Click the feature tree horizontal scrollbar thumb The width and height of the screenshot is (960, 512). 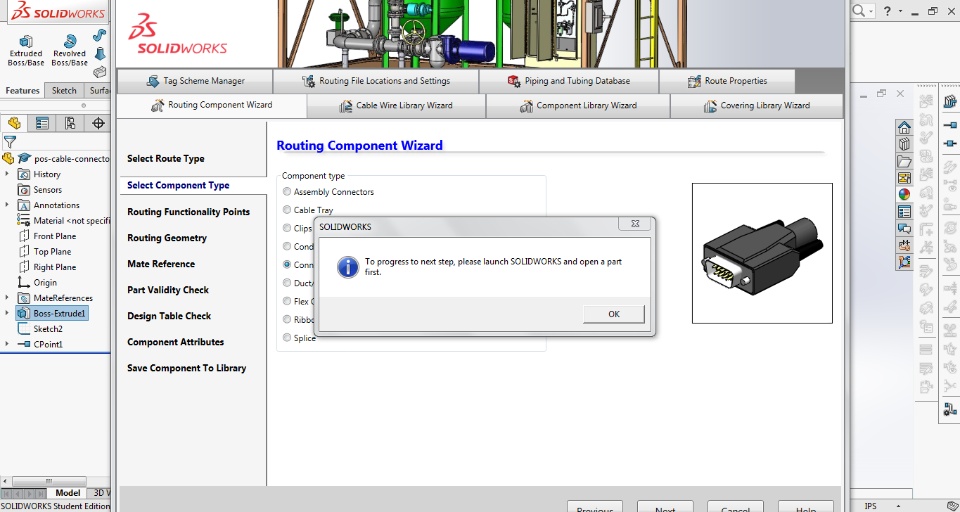point(49,481)
